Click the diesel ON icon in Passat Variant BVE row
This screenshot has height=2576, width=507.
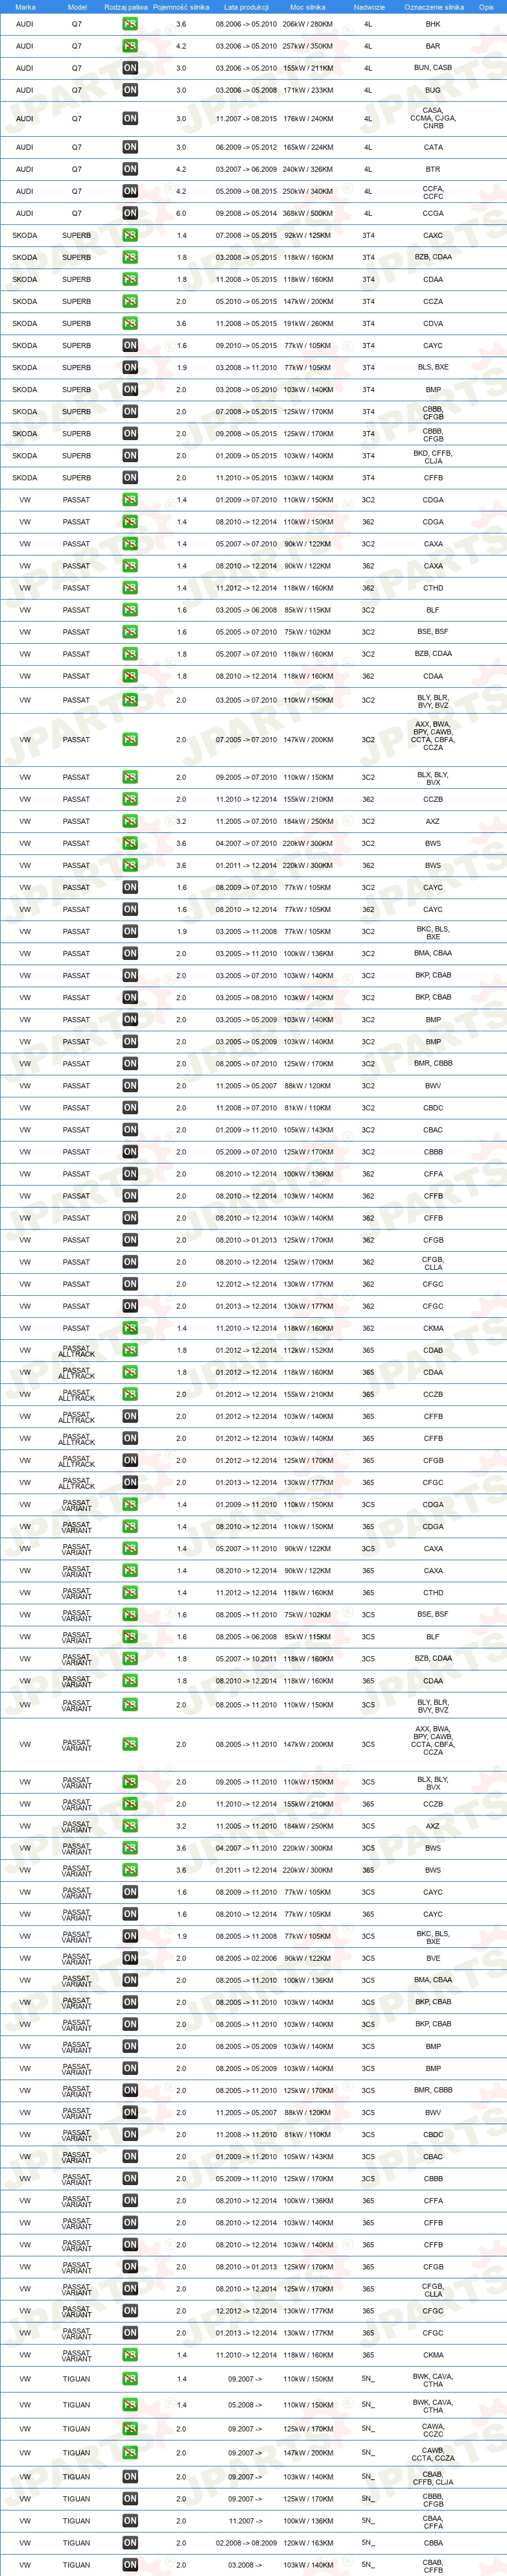[x=130, y=1958]
